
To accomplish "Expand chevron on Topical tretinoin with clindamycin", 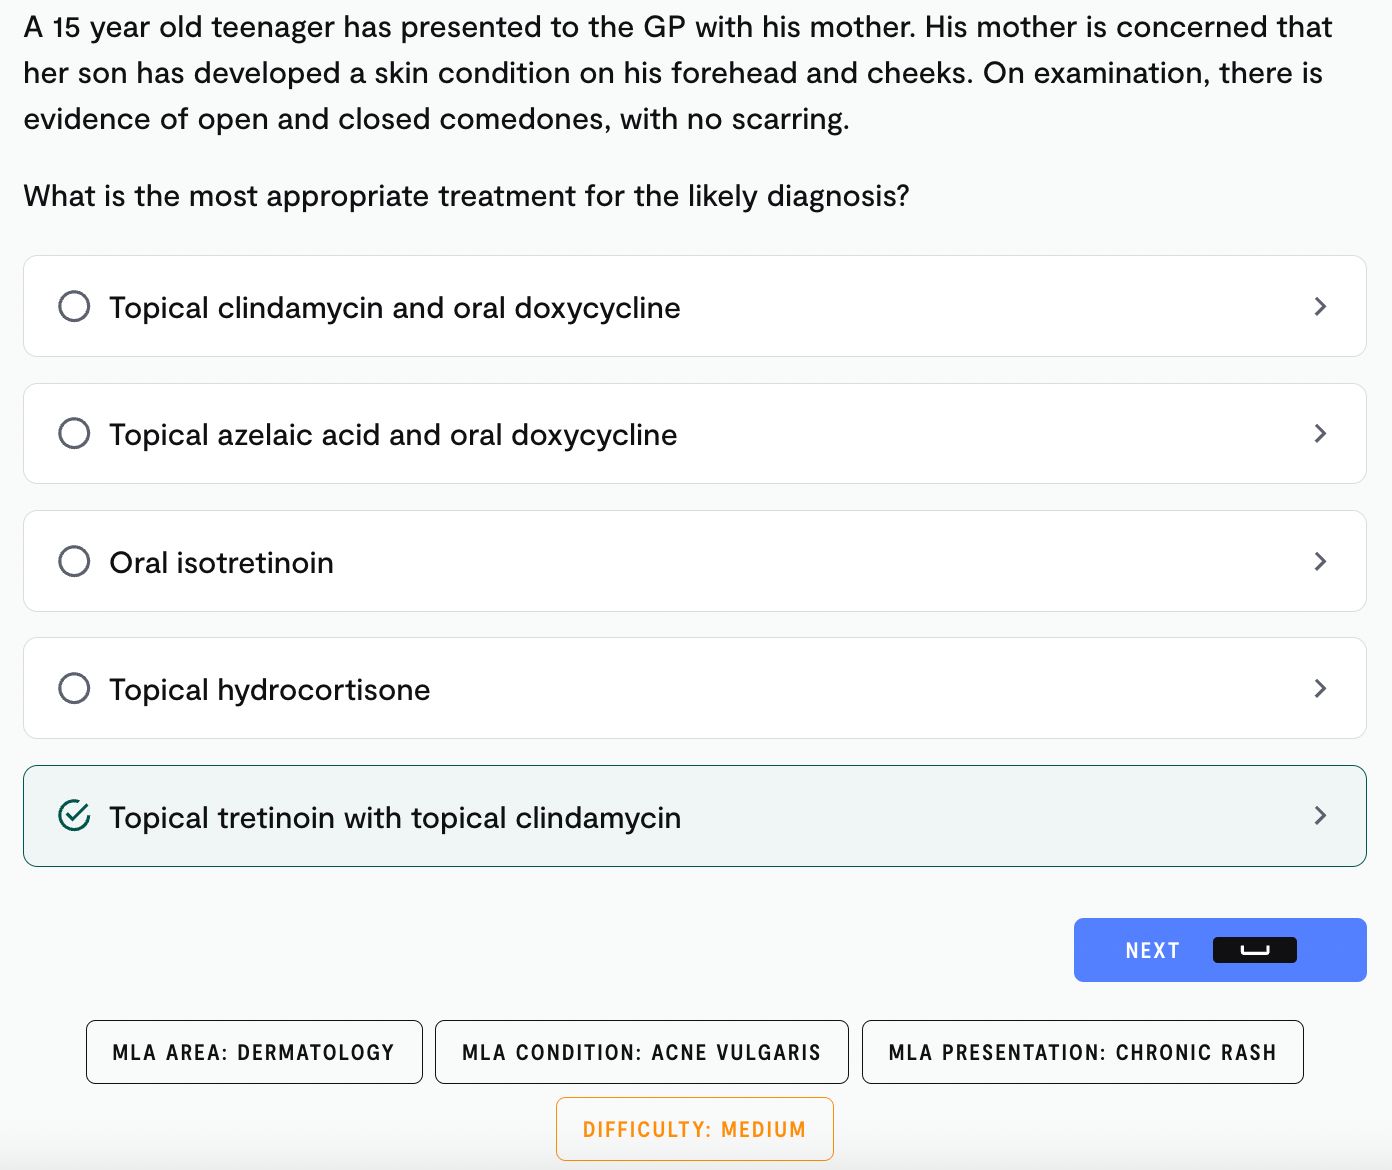I will 1320,816.
